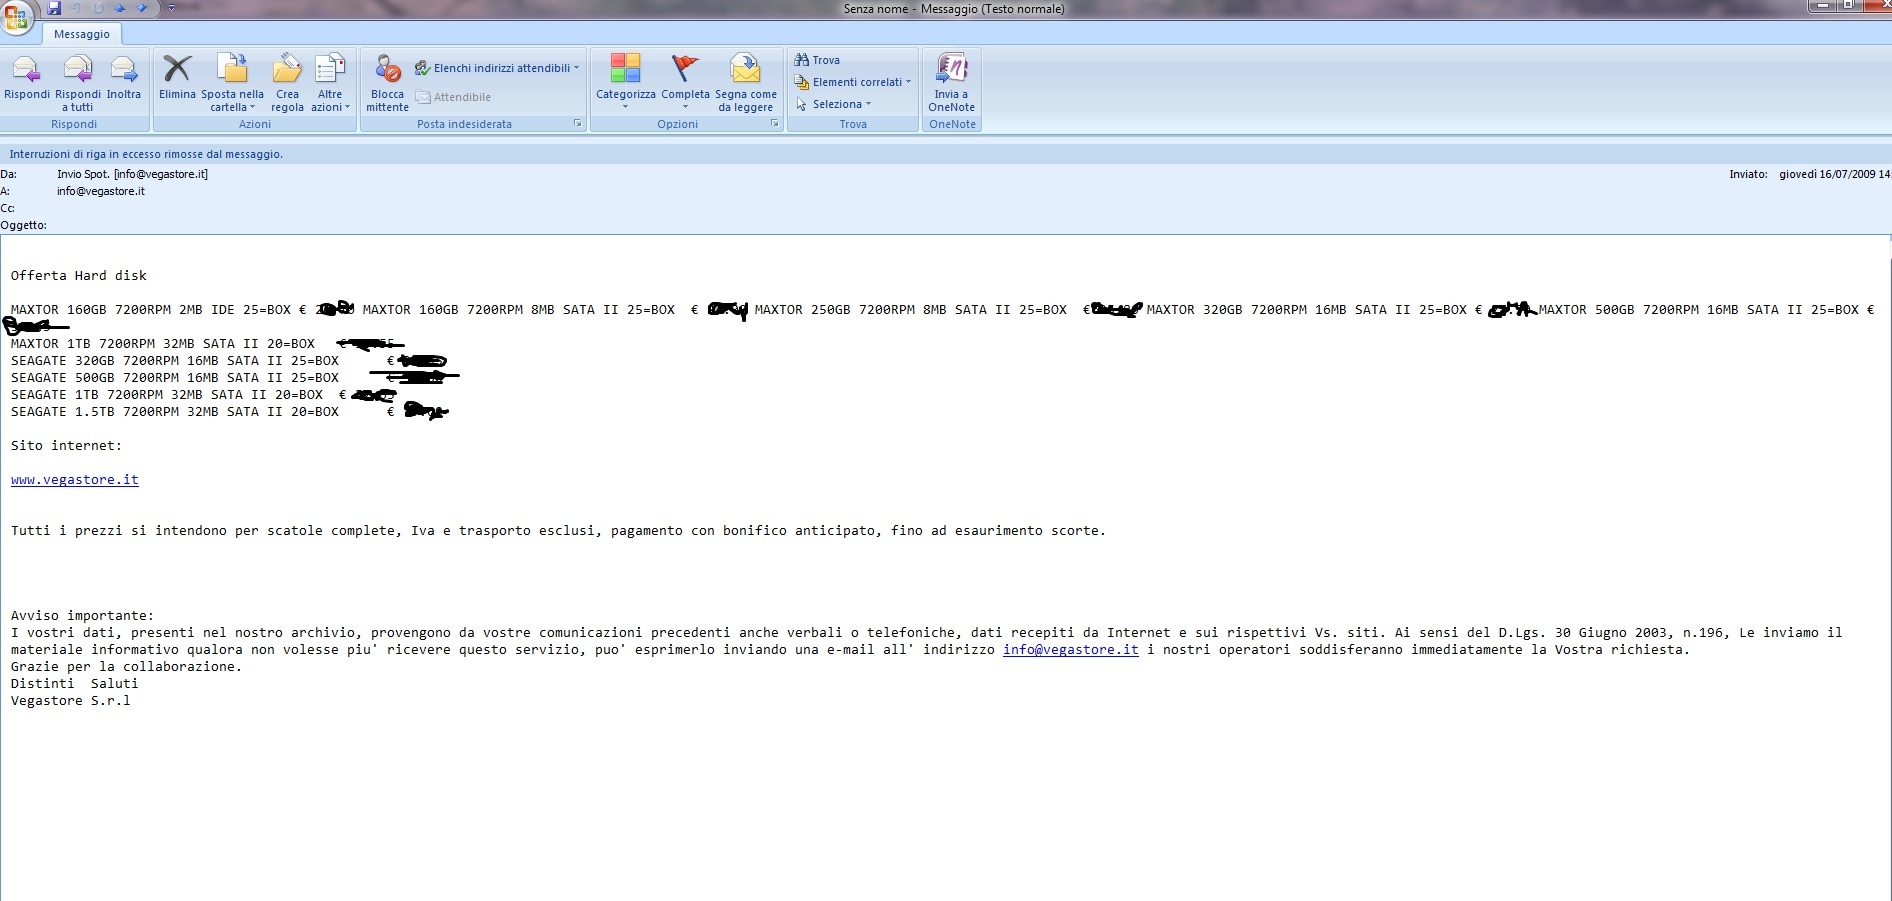Screen dimensions: 1892x901
Task: Open the www.vegastore.it link
Action: click(x=75, y=480)
